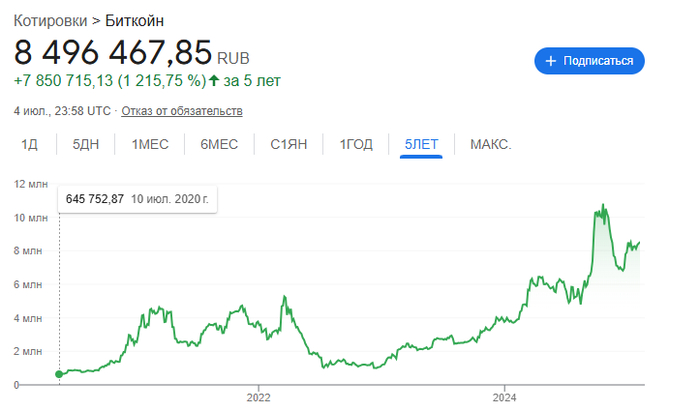Select the С1ЯН year-to-date tab
Screen dimensions: 700x411
(288, 145)
